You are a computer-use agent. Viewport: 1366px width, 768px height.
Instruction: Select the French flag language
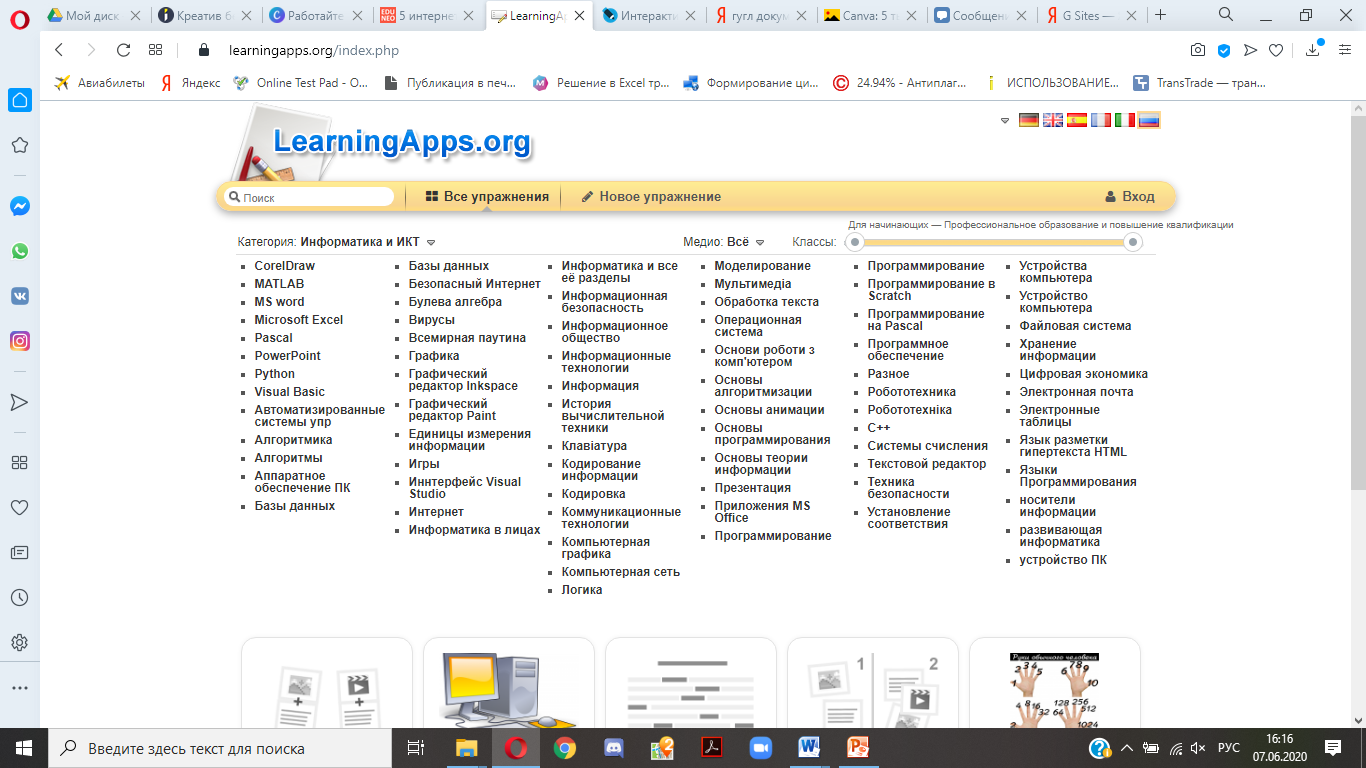1101,120
